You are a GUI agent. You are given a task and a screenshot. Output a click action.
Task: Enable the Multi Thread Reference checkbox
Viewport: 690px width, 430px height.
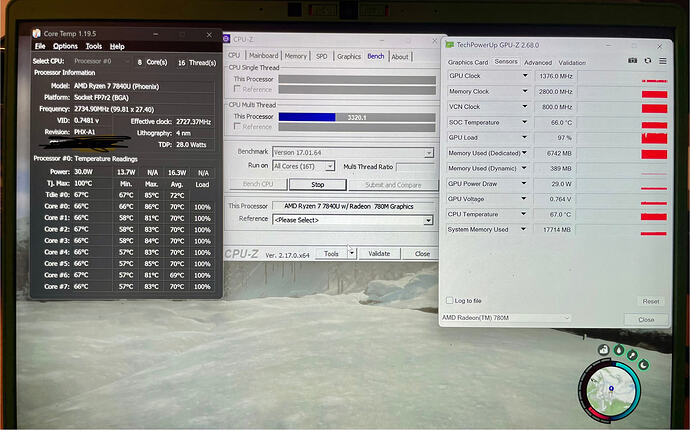[237, 126]
